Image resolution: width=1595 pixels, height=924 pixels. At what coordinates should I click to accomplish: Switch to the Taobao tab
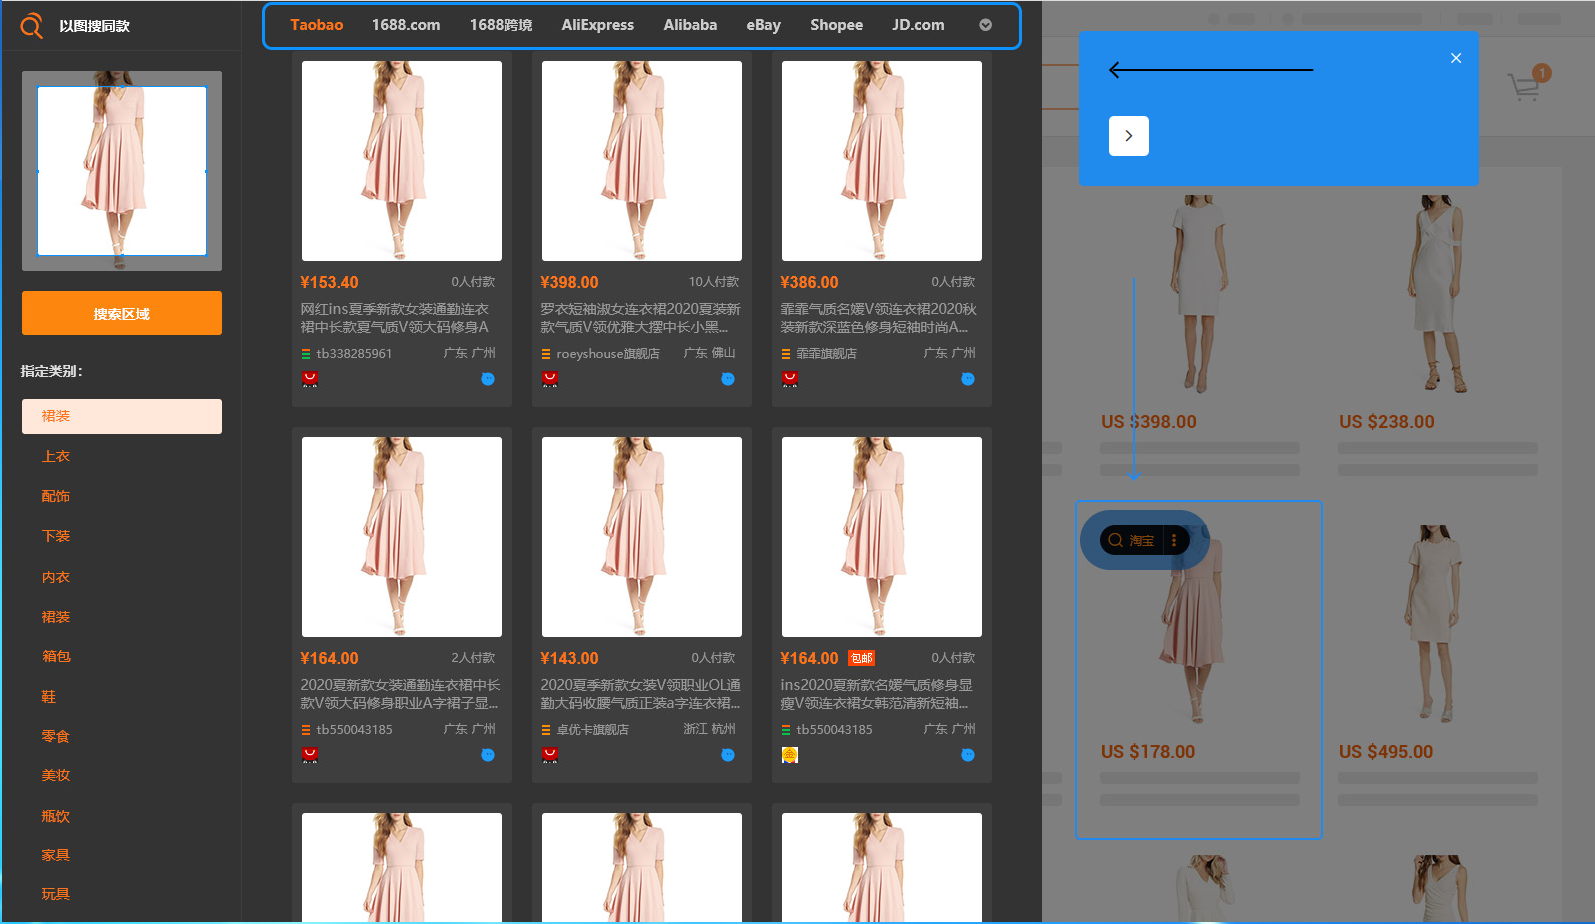click(x=317, y=25)
